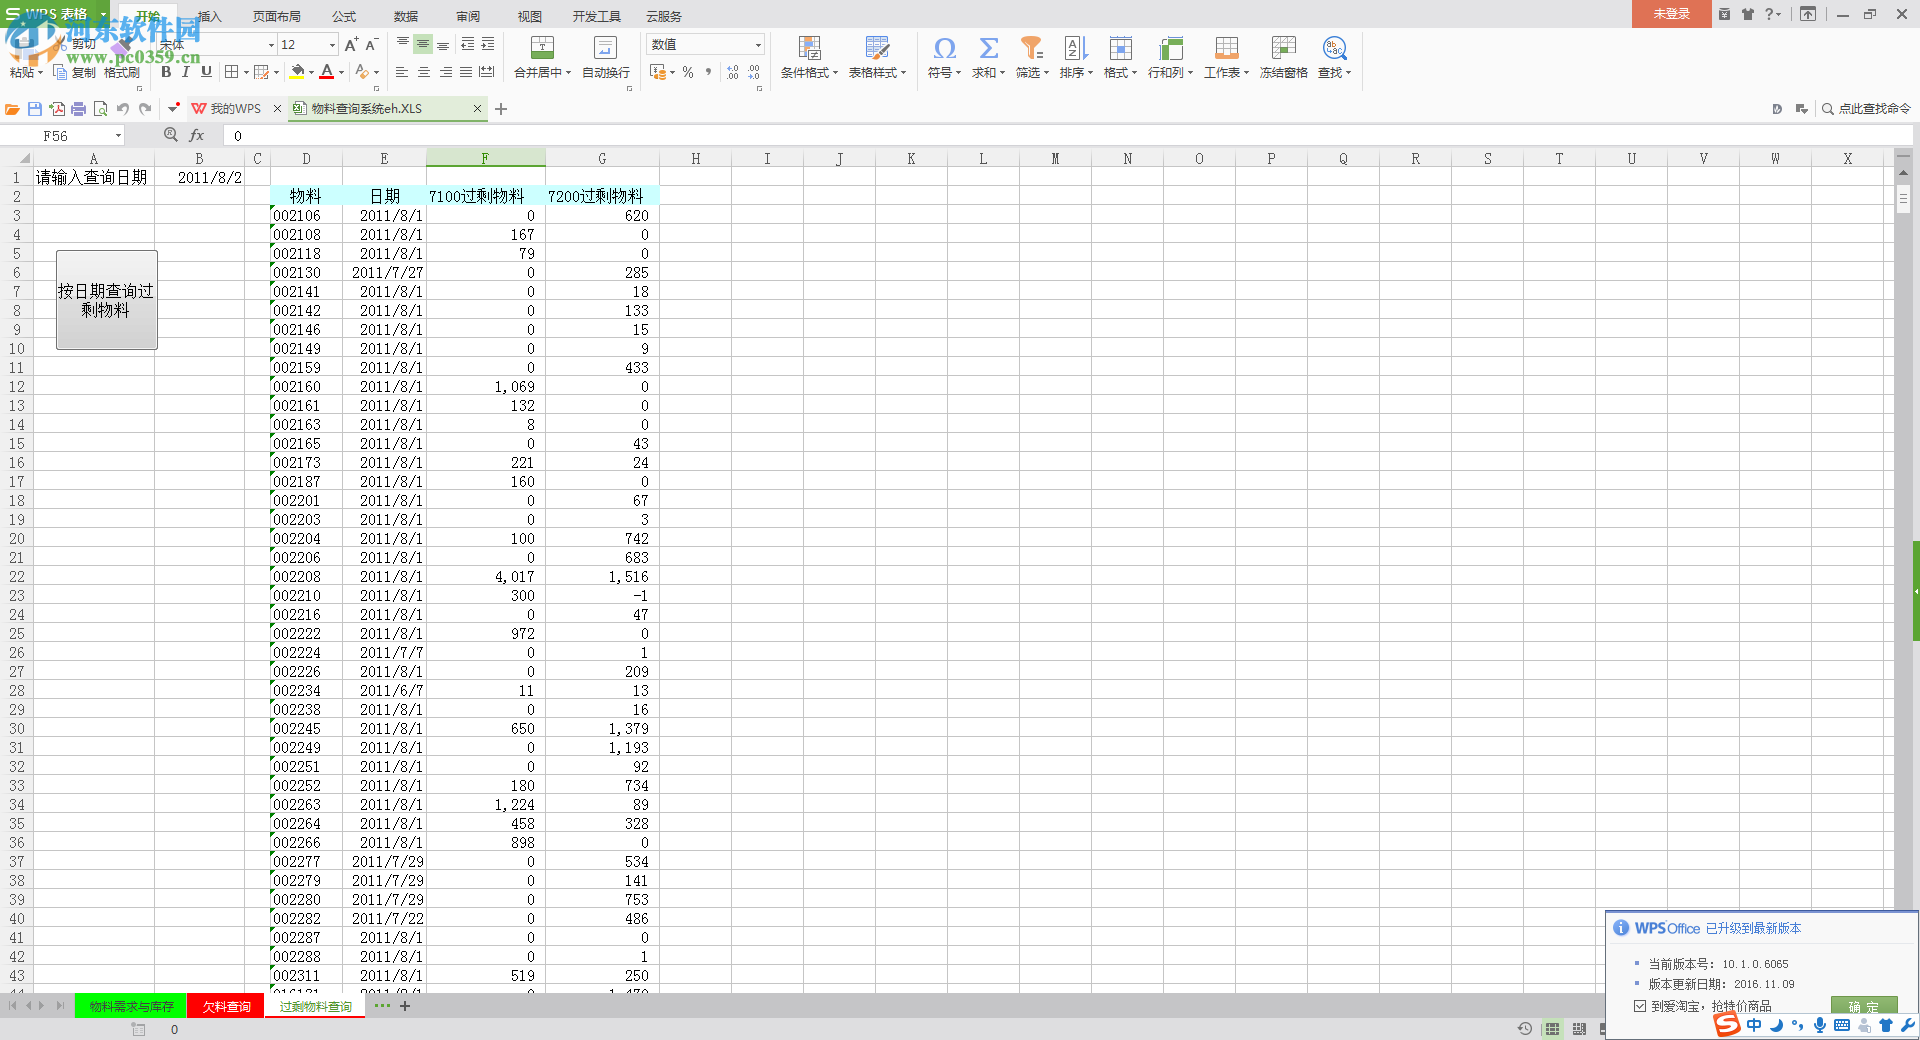Toggle bold formatting
1920x1040 pixels.
point(166,72)
